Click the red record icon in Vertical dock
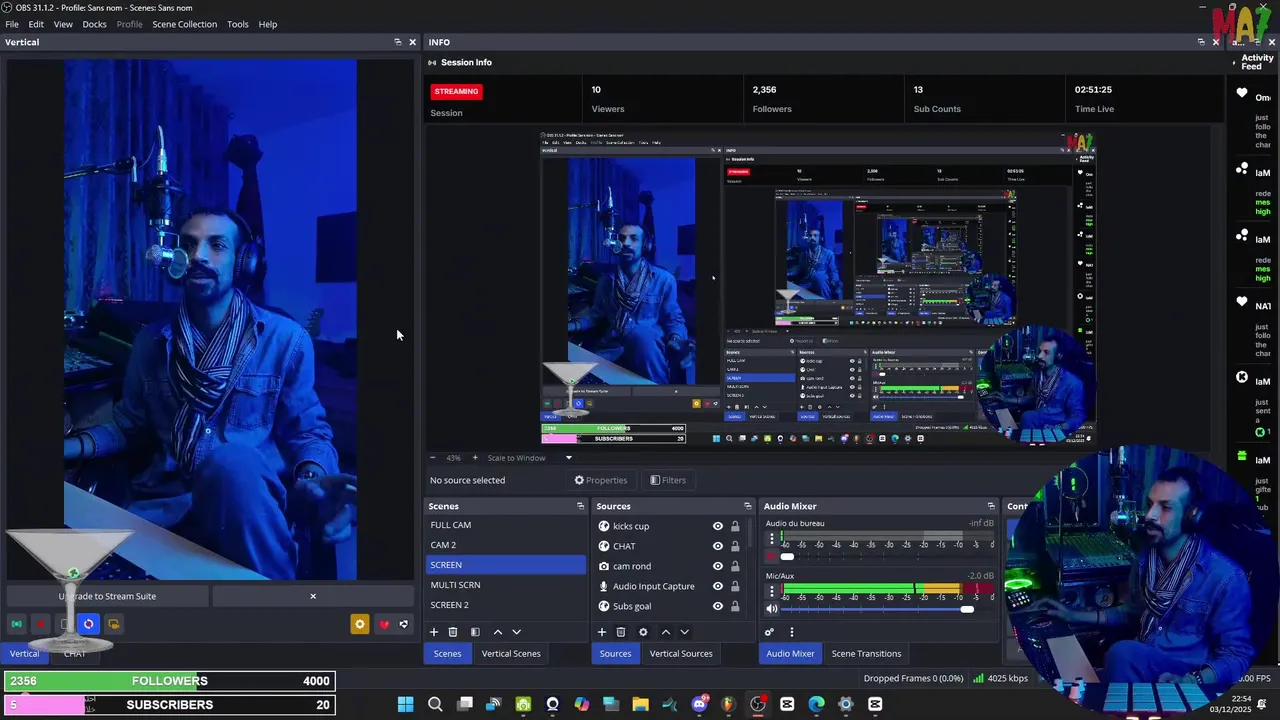This screenshot has height=720, width=1280. click(41, 624)
